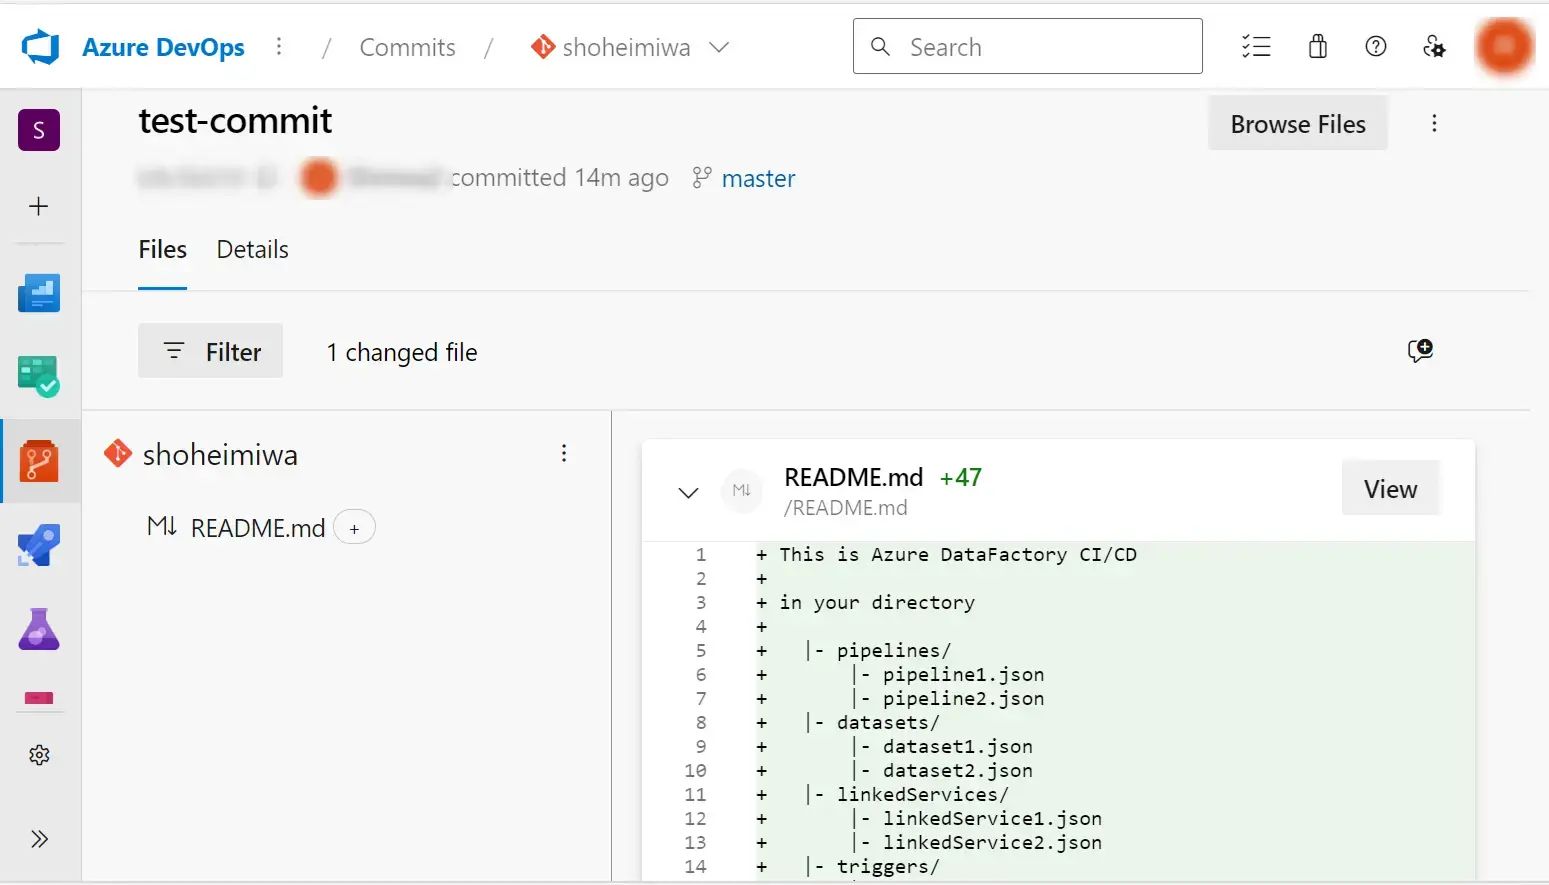The image size is (1549, 885).
Task: Click the '+47' additions count
Action: pos(961,477)
